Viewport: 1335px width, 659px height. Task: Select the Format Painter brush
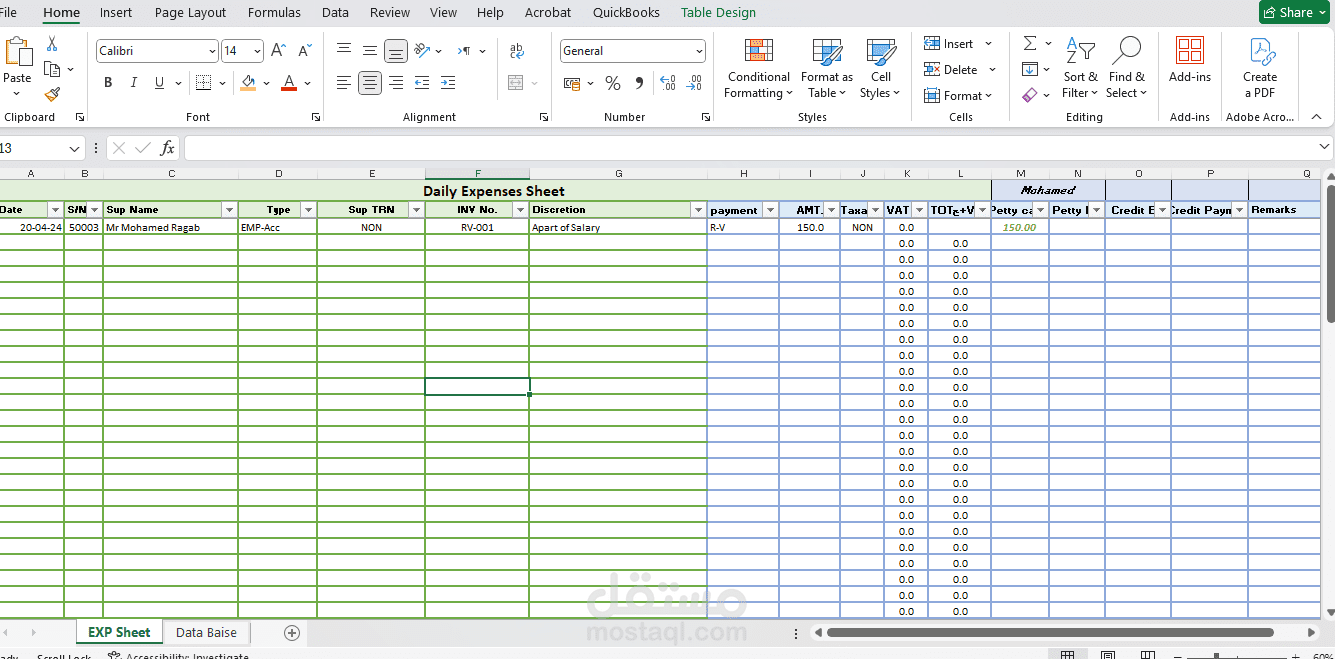click(52, 94)
